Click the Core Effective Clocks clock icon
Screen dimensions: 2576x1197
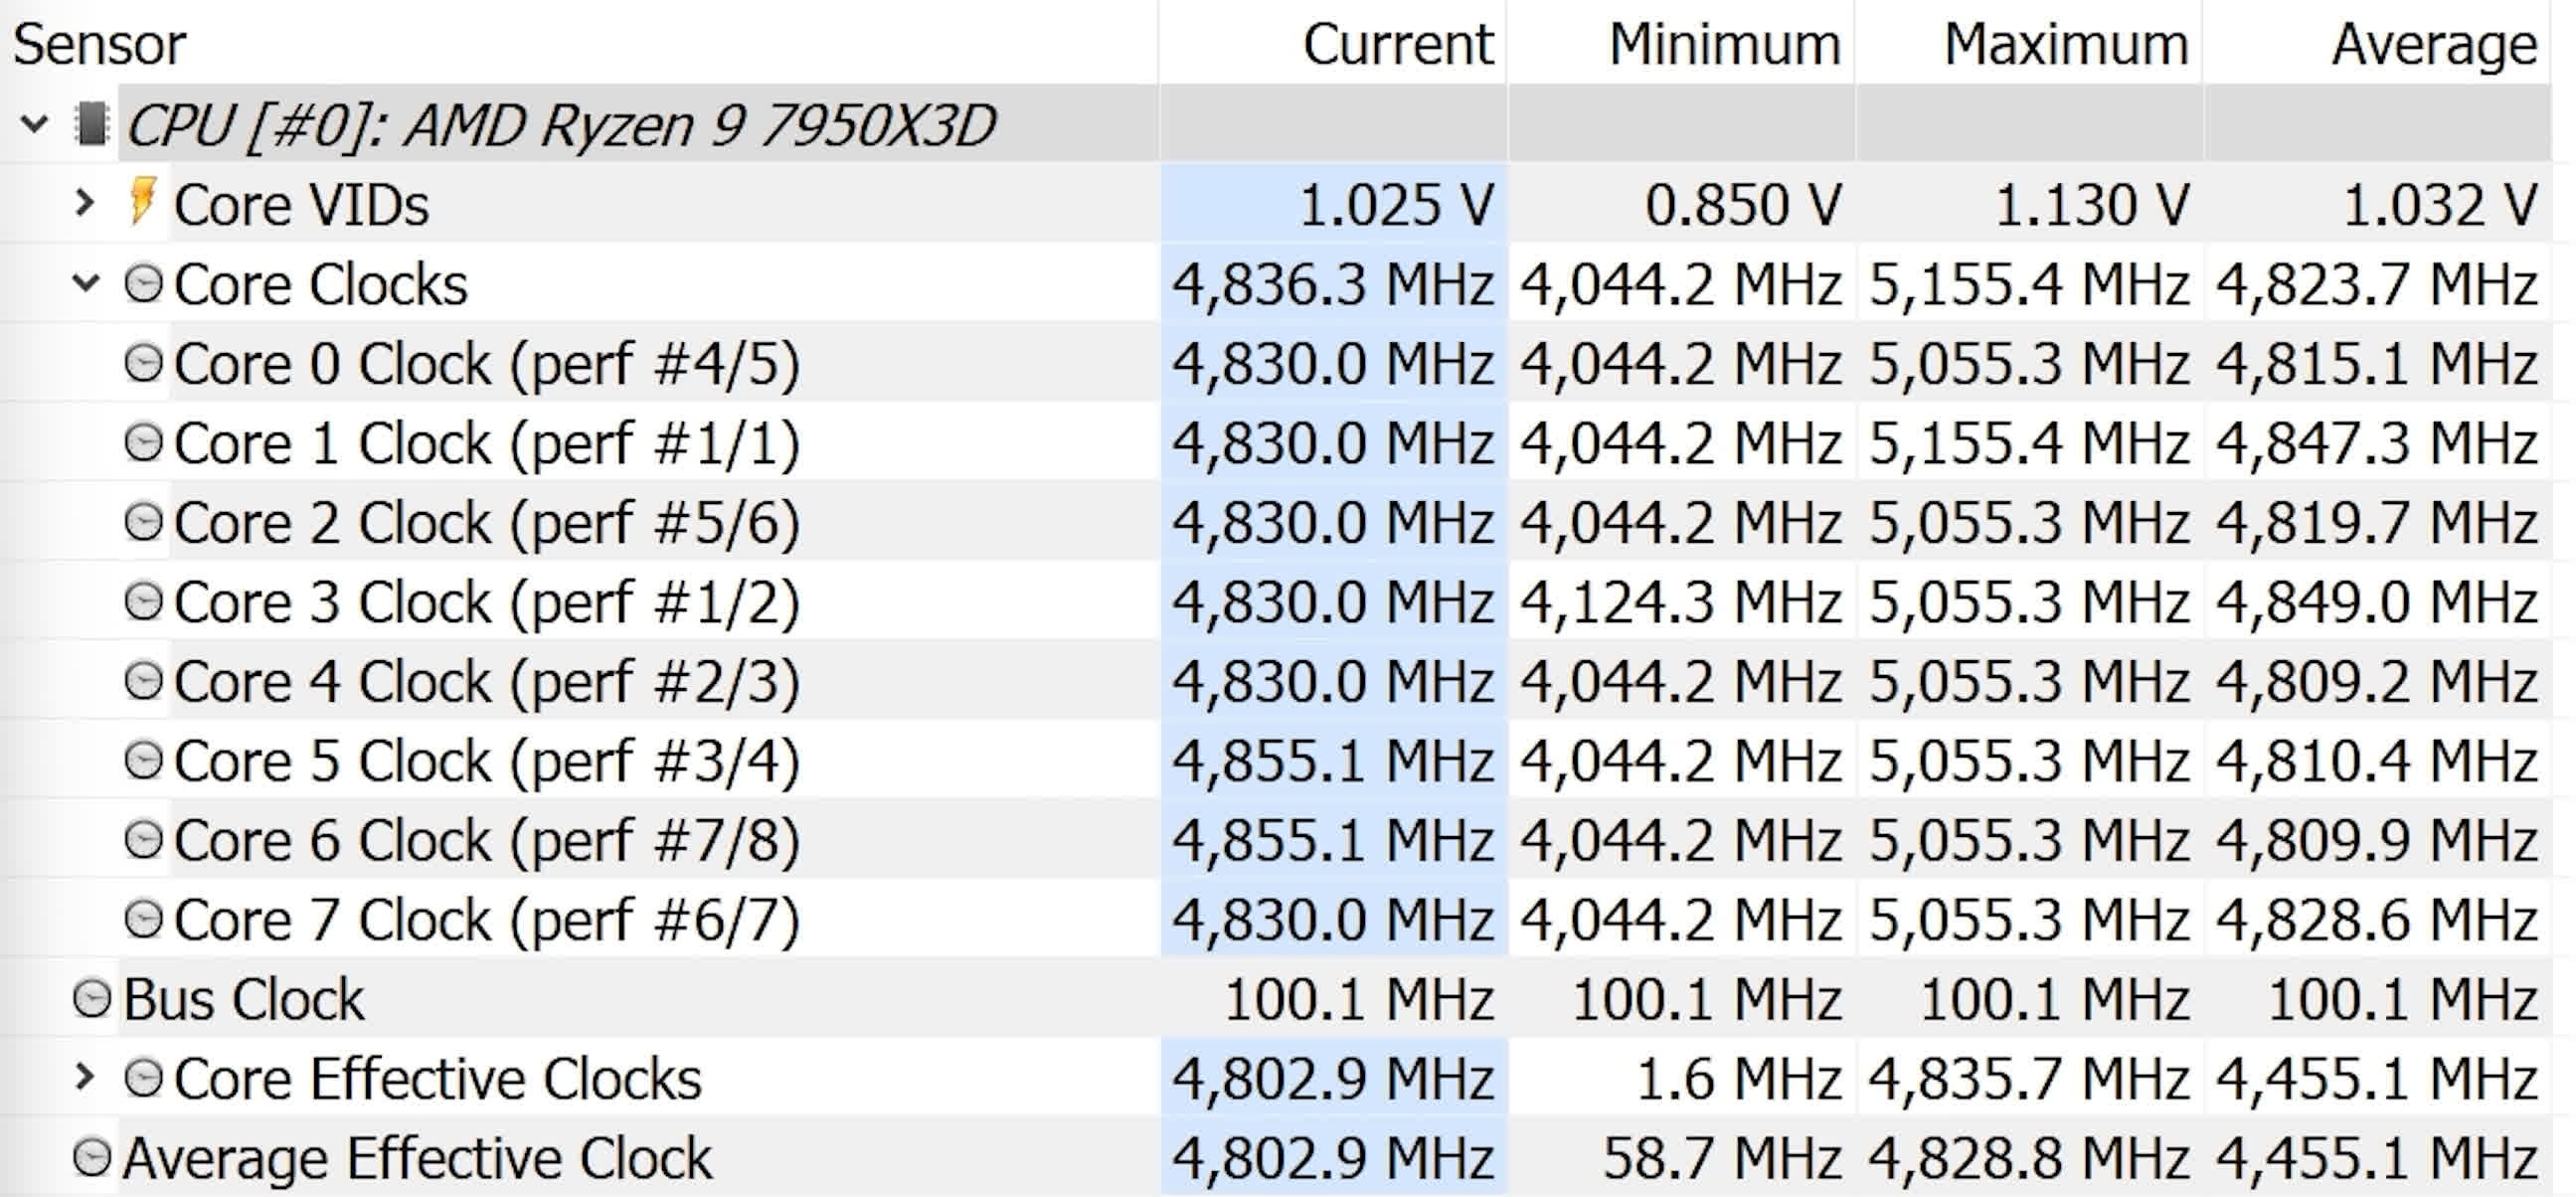pos(143,1078)
